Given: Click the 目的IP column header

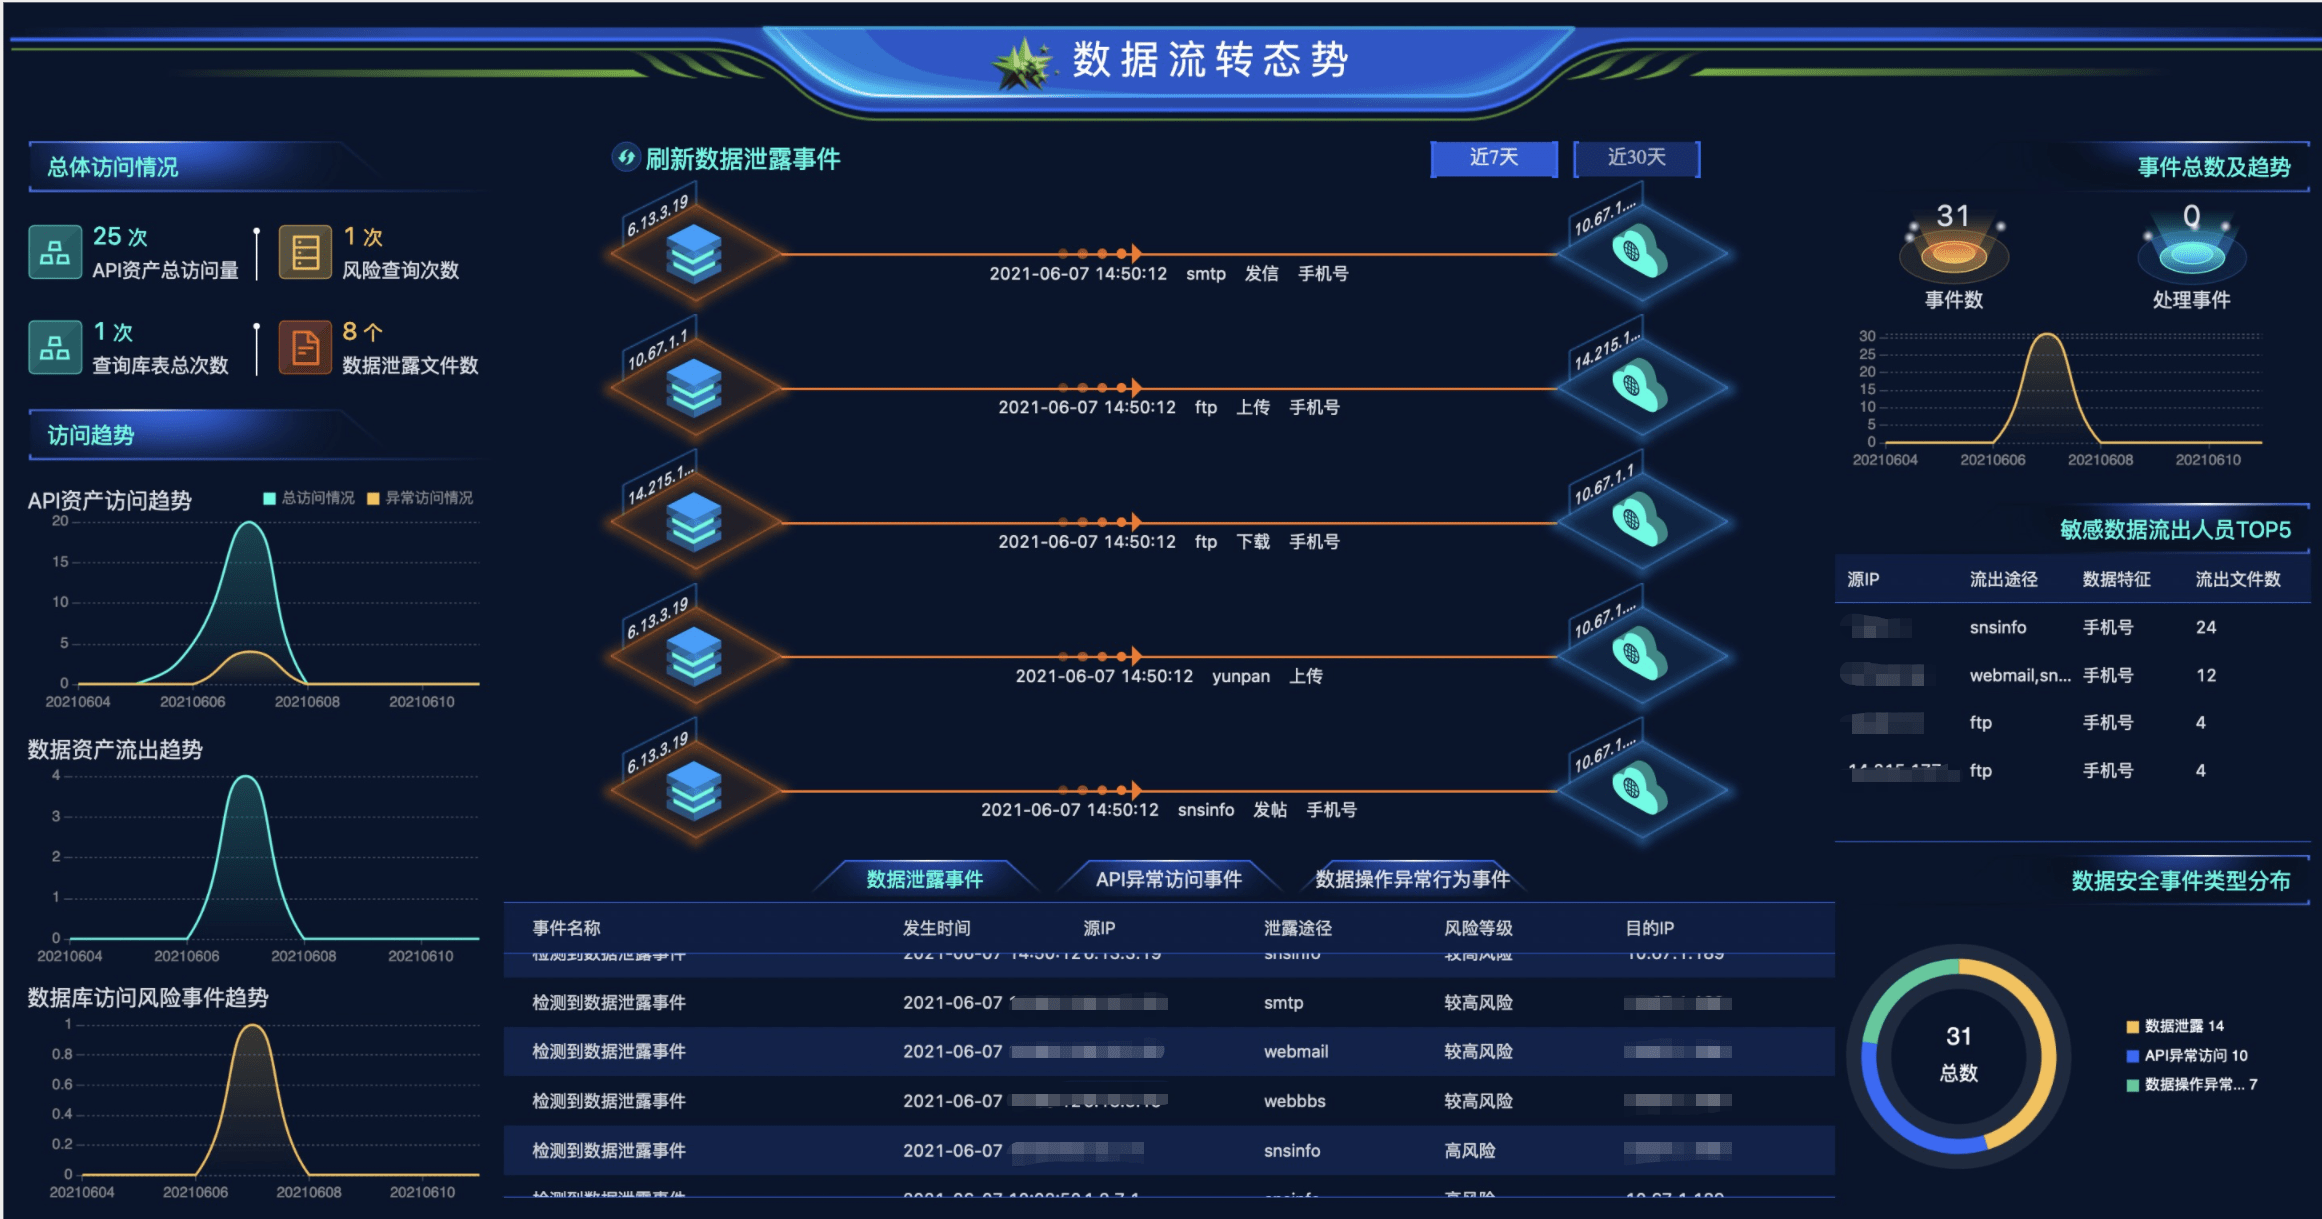Looking at the screenshot, I should 1650,928.
